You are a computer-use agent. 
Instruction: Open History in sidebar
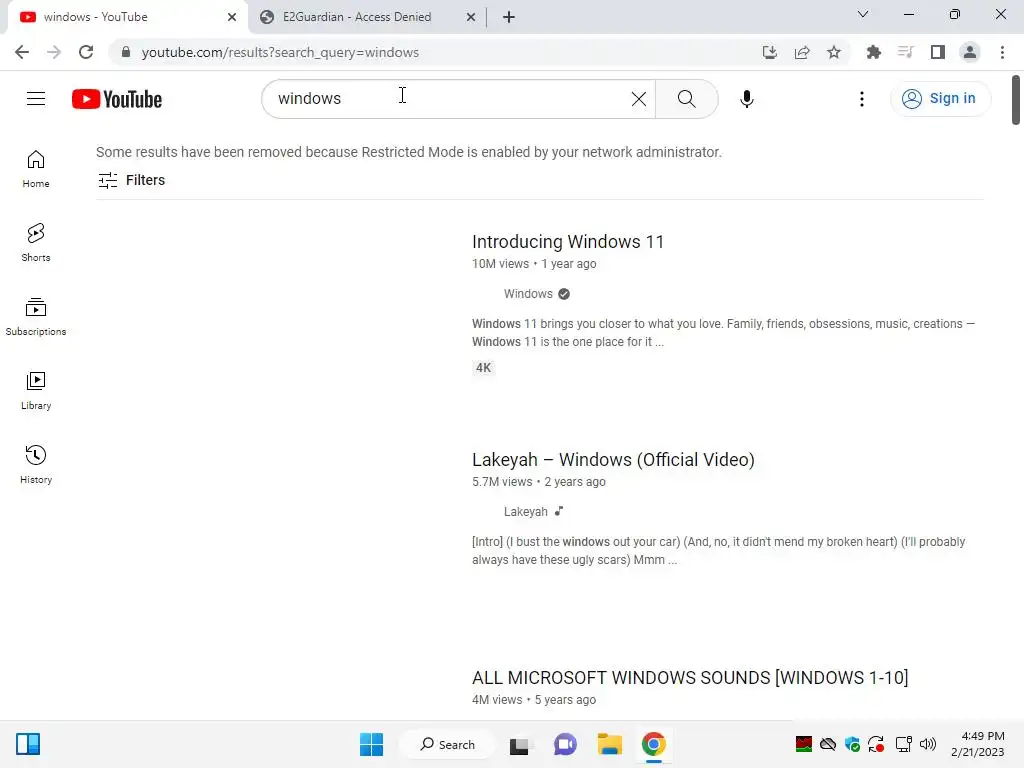[36, 464]
